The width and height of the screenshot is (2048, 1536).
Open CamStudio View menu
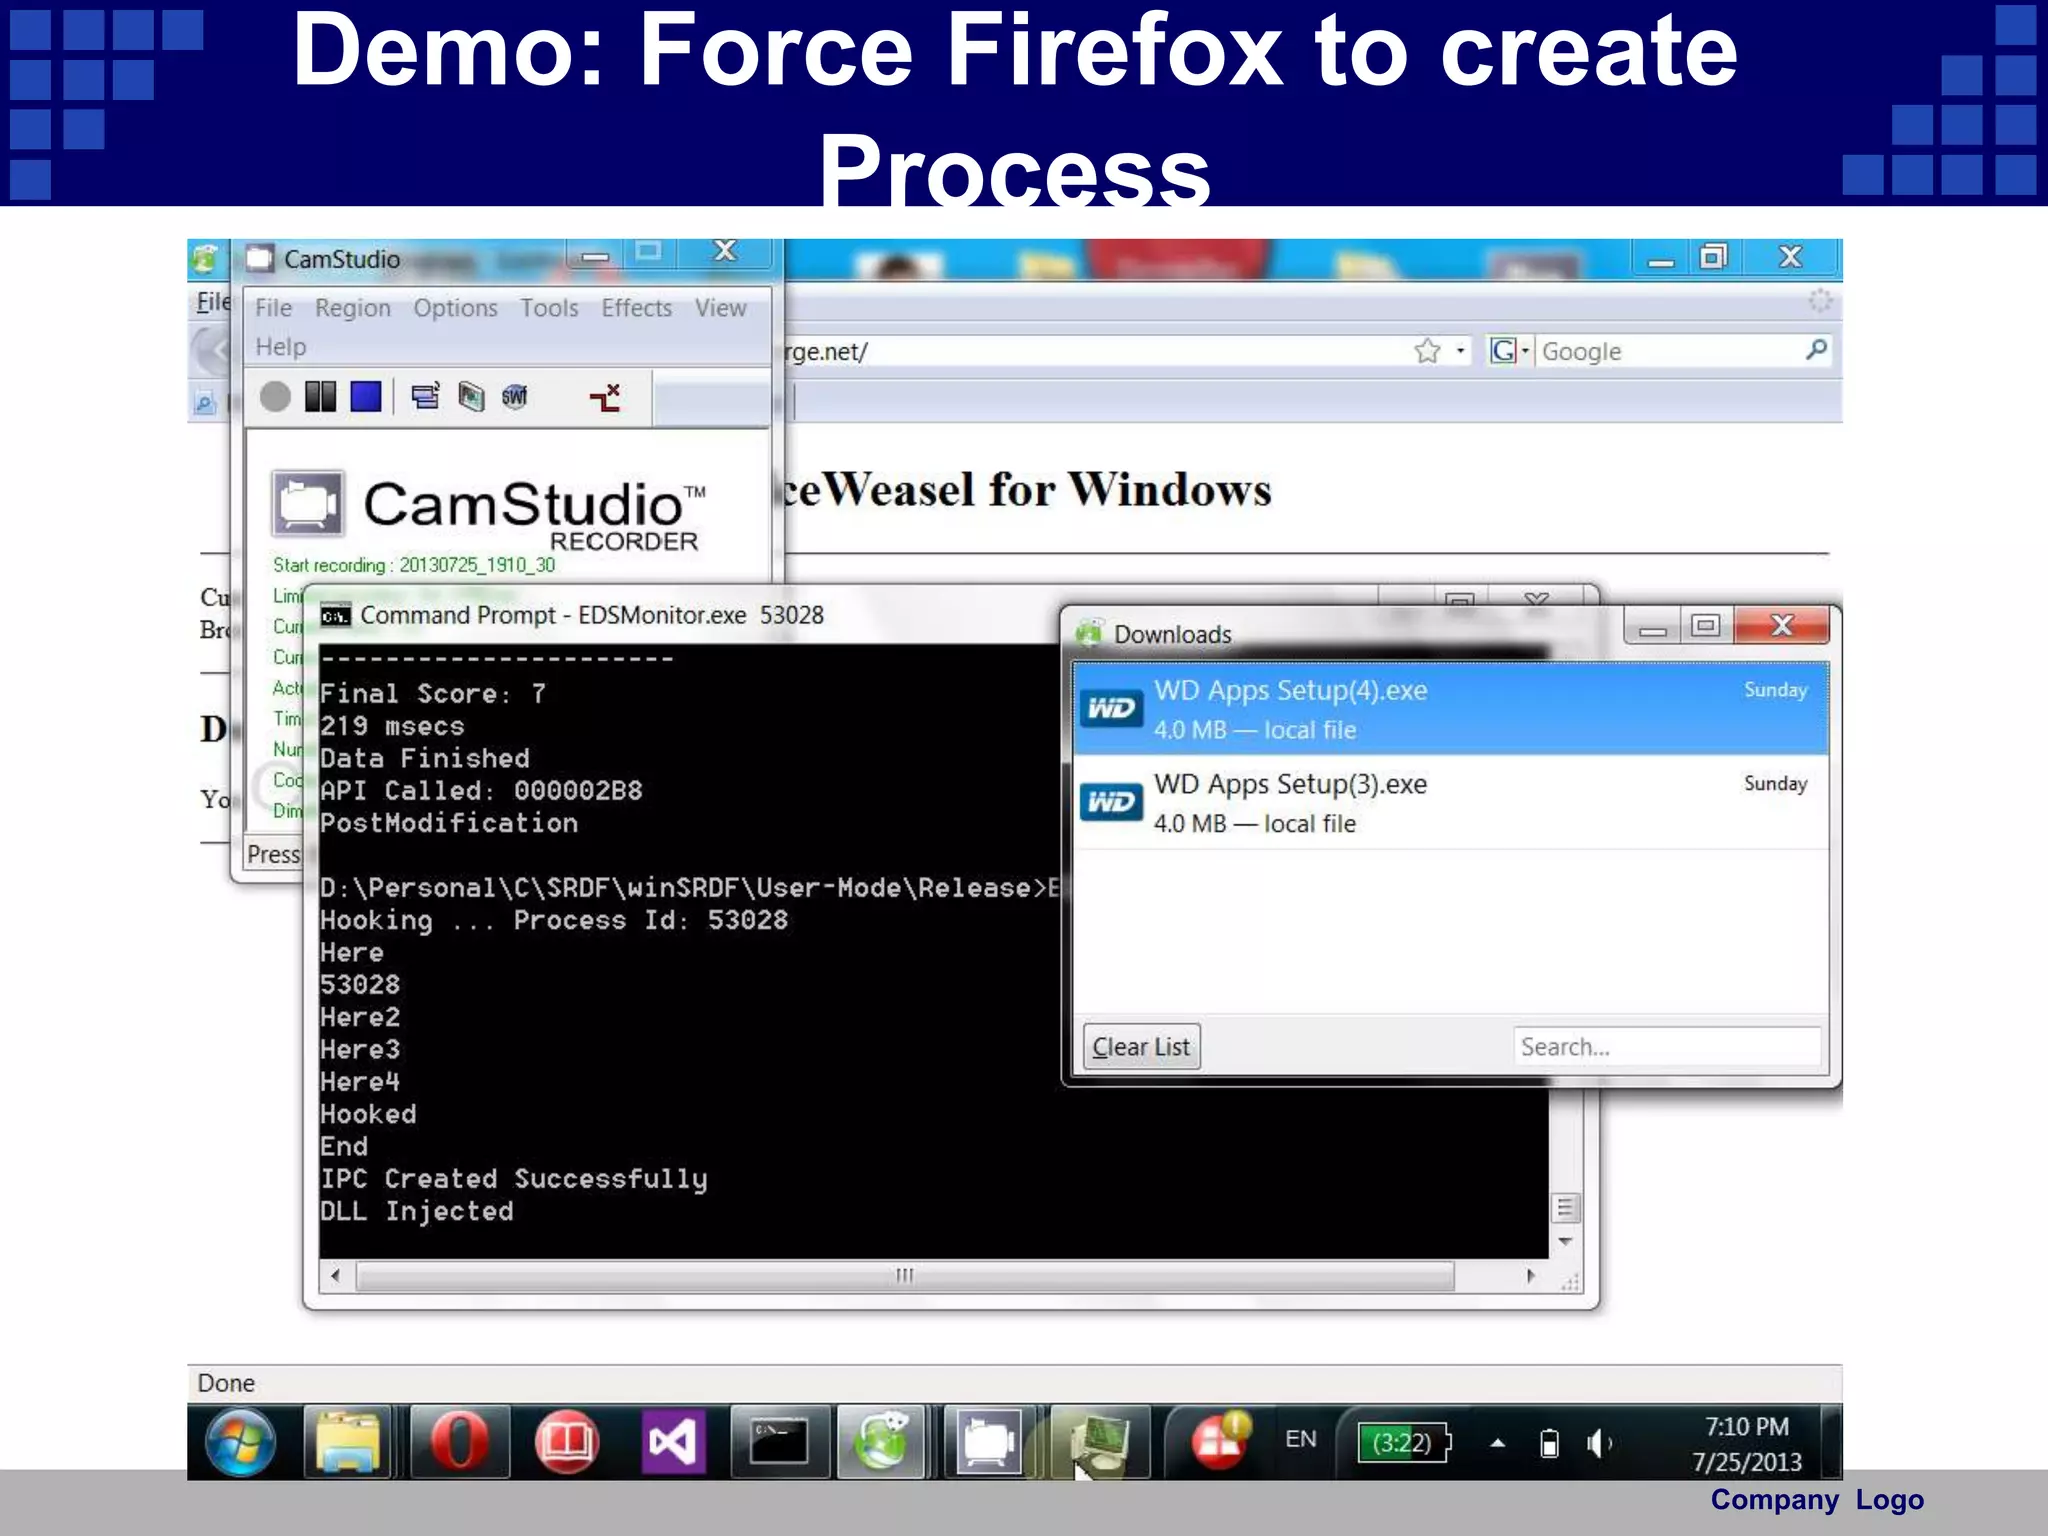point(720,308)
